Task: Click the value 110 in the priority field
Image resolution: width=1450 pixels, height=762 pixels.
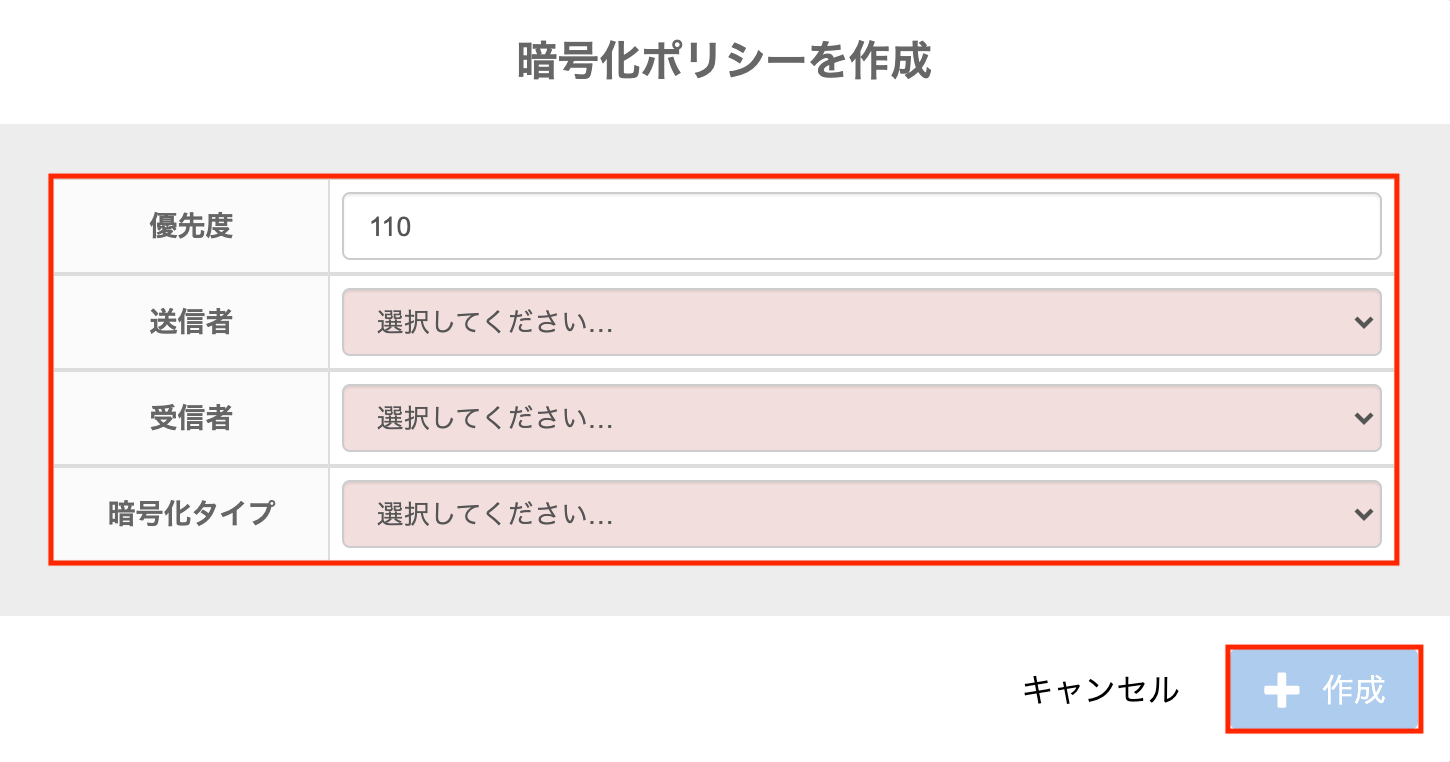Action: pyautogui.click(x=390, y=227)
